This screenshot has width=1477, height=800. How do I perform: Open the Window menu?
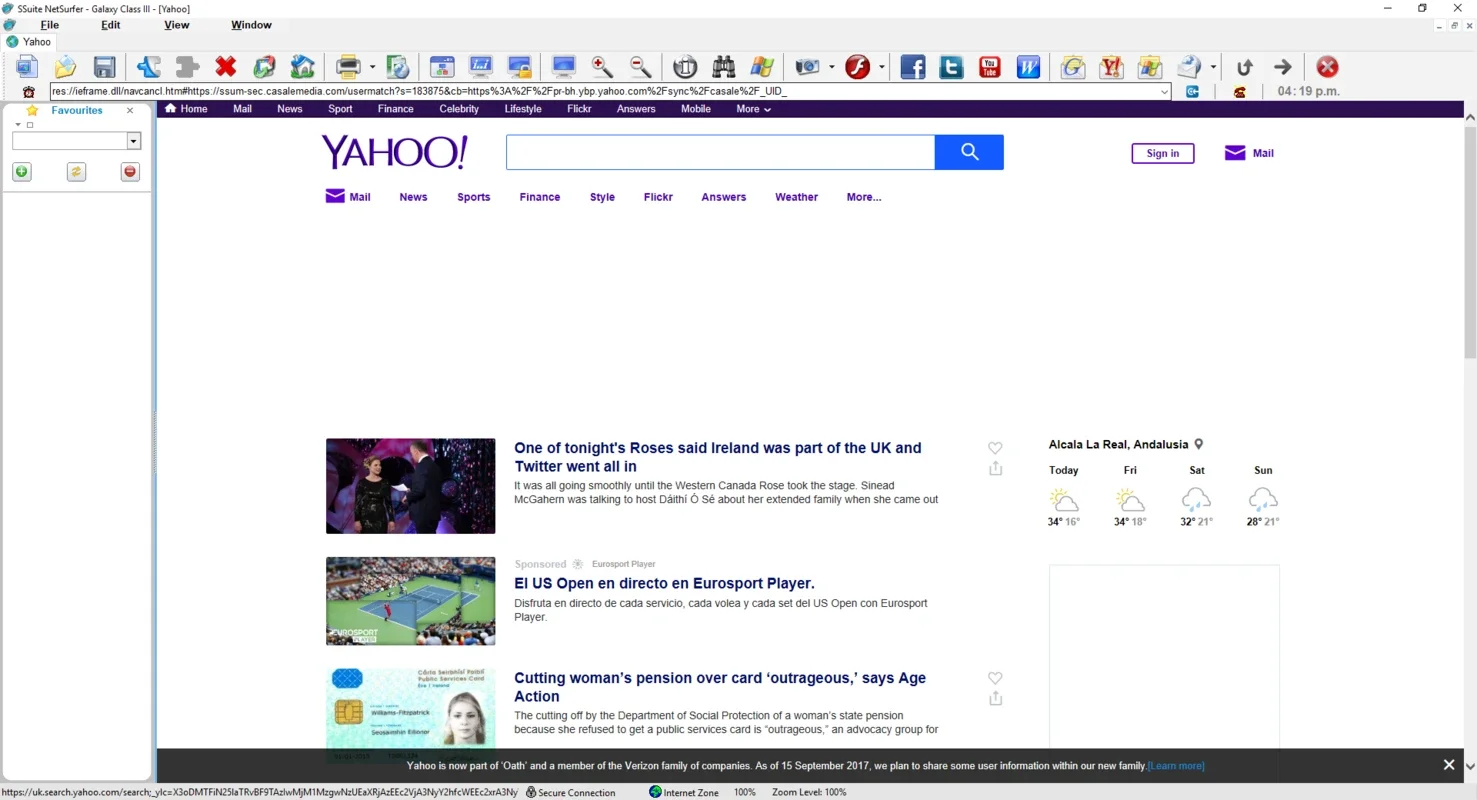click(251, 25)
